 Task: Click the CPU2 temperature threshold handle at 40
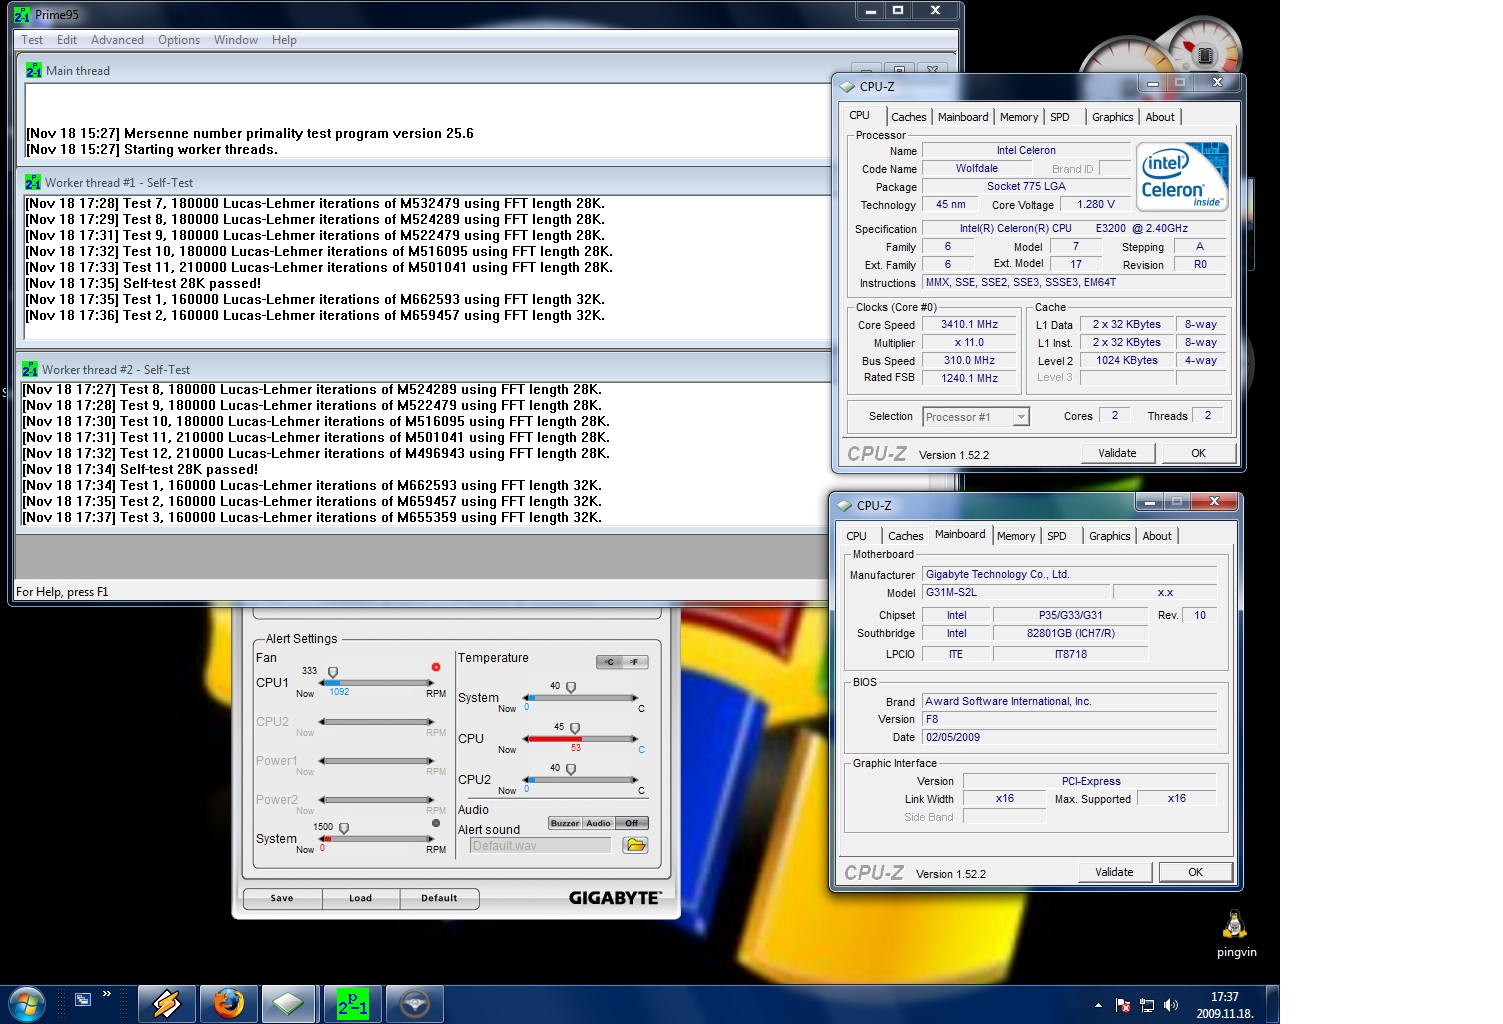tap(571, 769)
